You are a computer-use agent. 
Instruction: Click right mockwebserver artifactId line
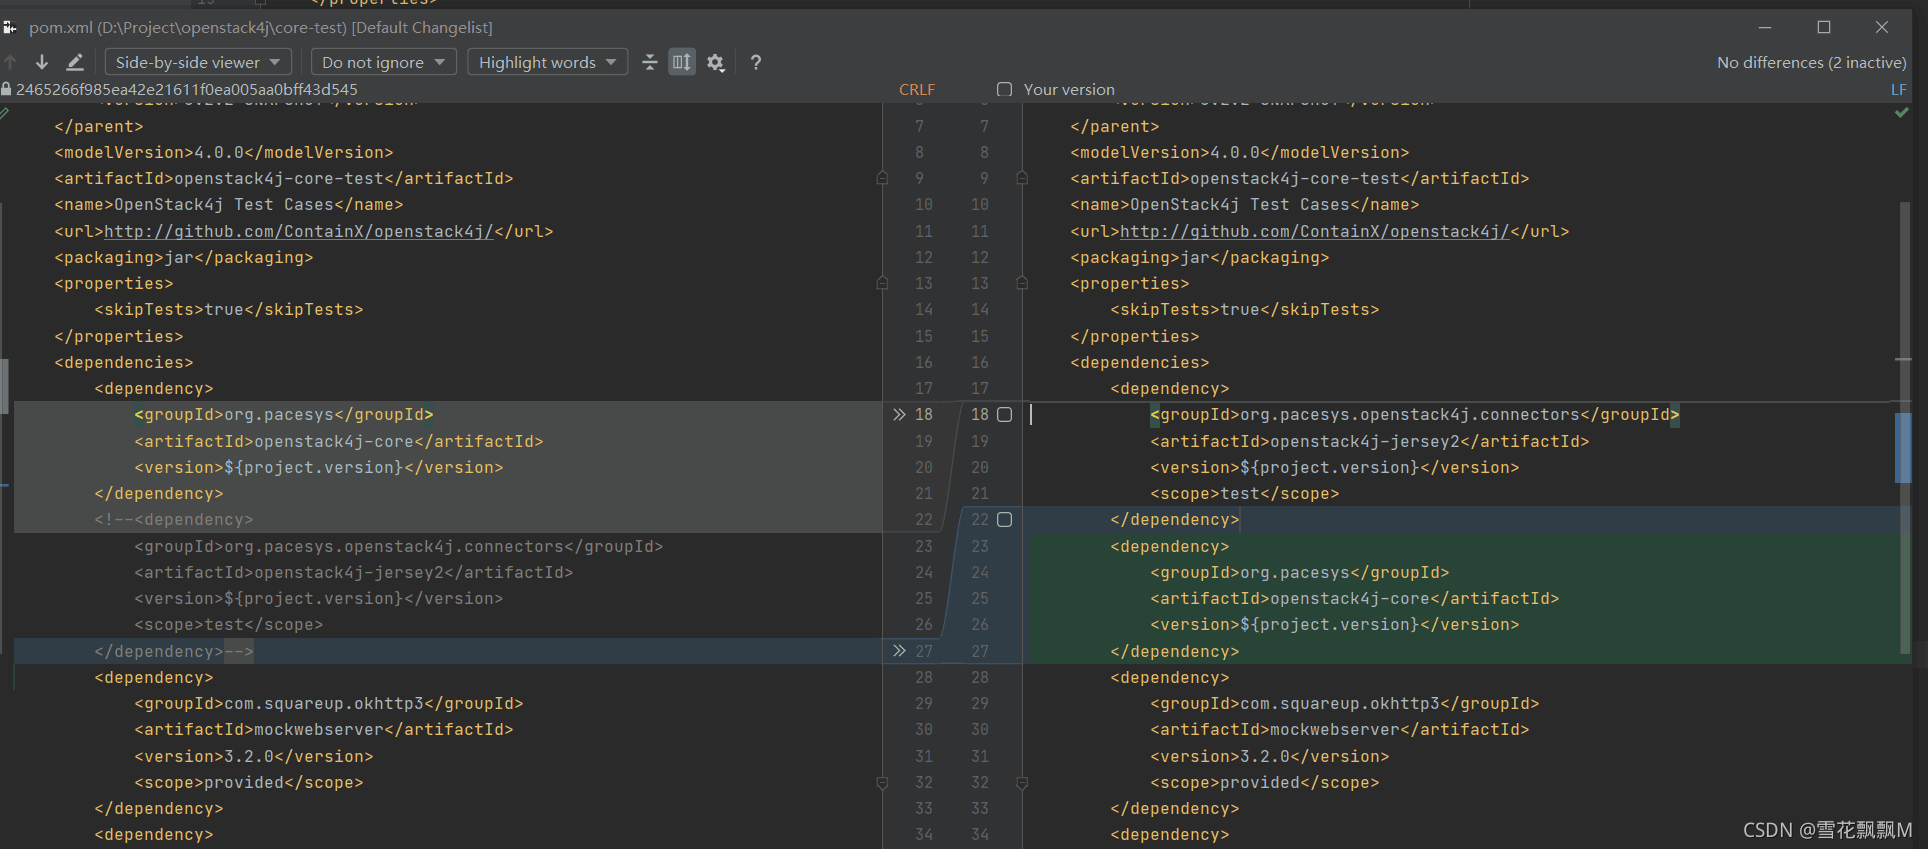click(x=1340, y=729)
